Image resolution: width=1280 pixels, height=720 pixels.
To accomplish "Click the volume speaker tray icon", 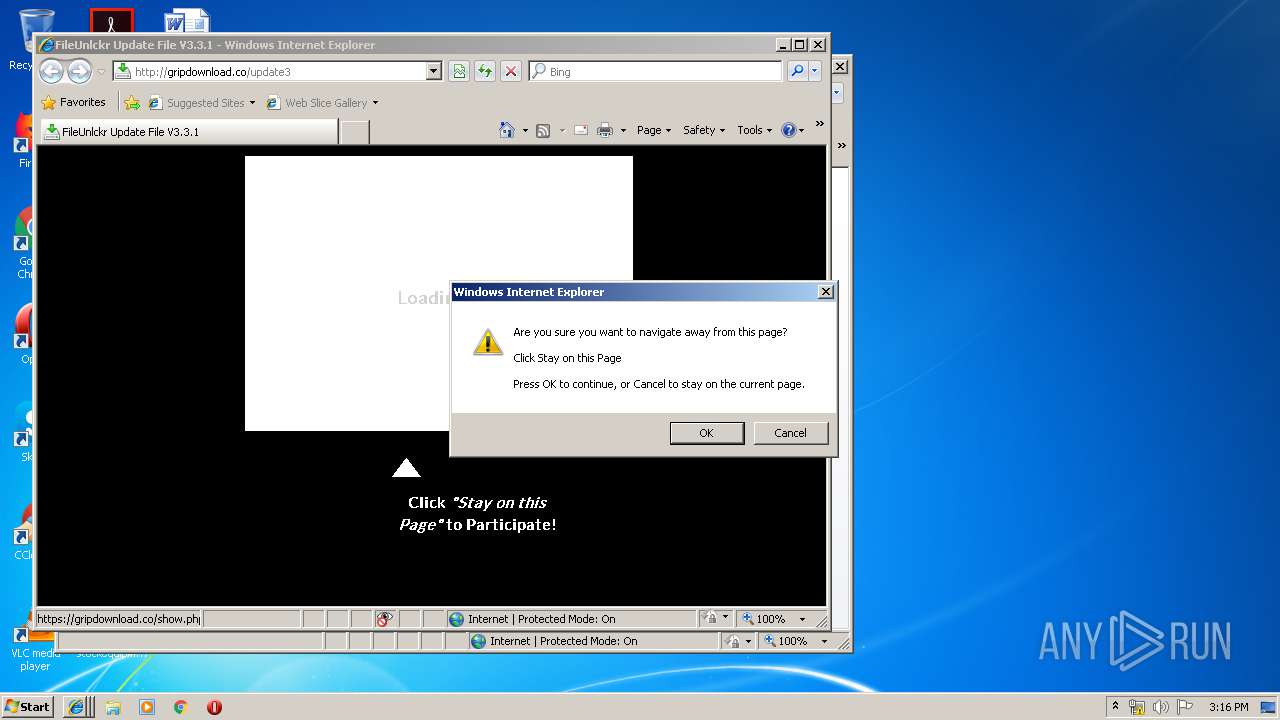I will coord(1161,707).
